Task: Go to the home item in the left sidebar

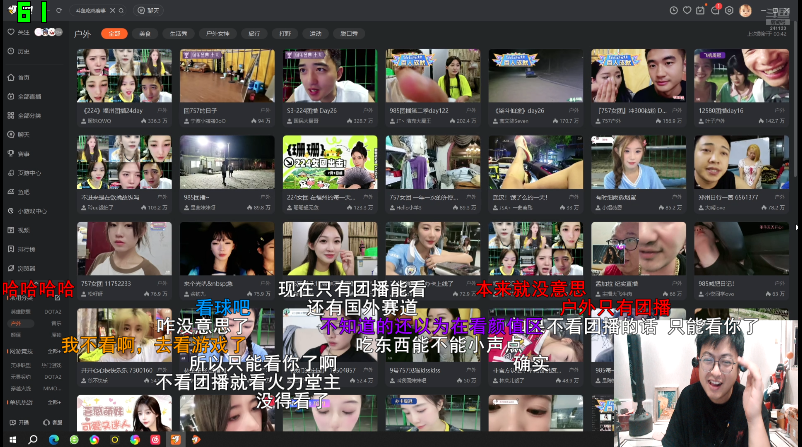Action: (18, 77)
